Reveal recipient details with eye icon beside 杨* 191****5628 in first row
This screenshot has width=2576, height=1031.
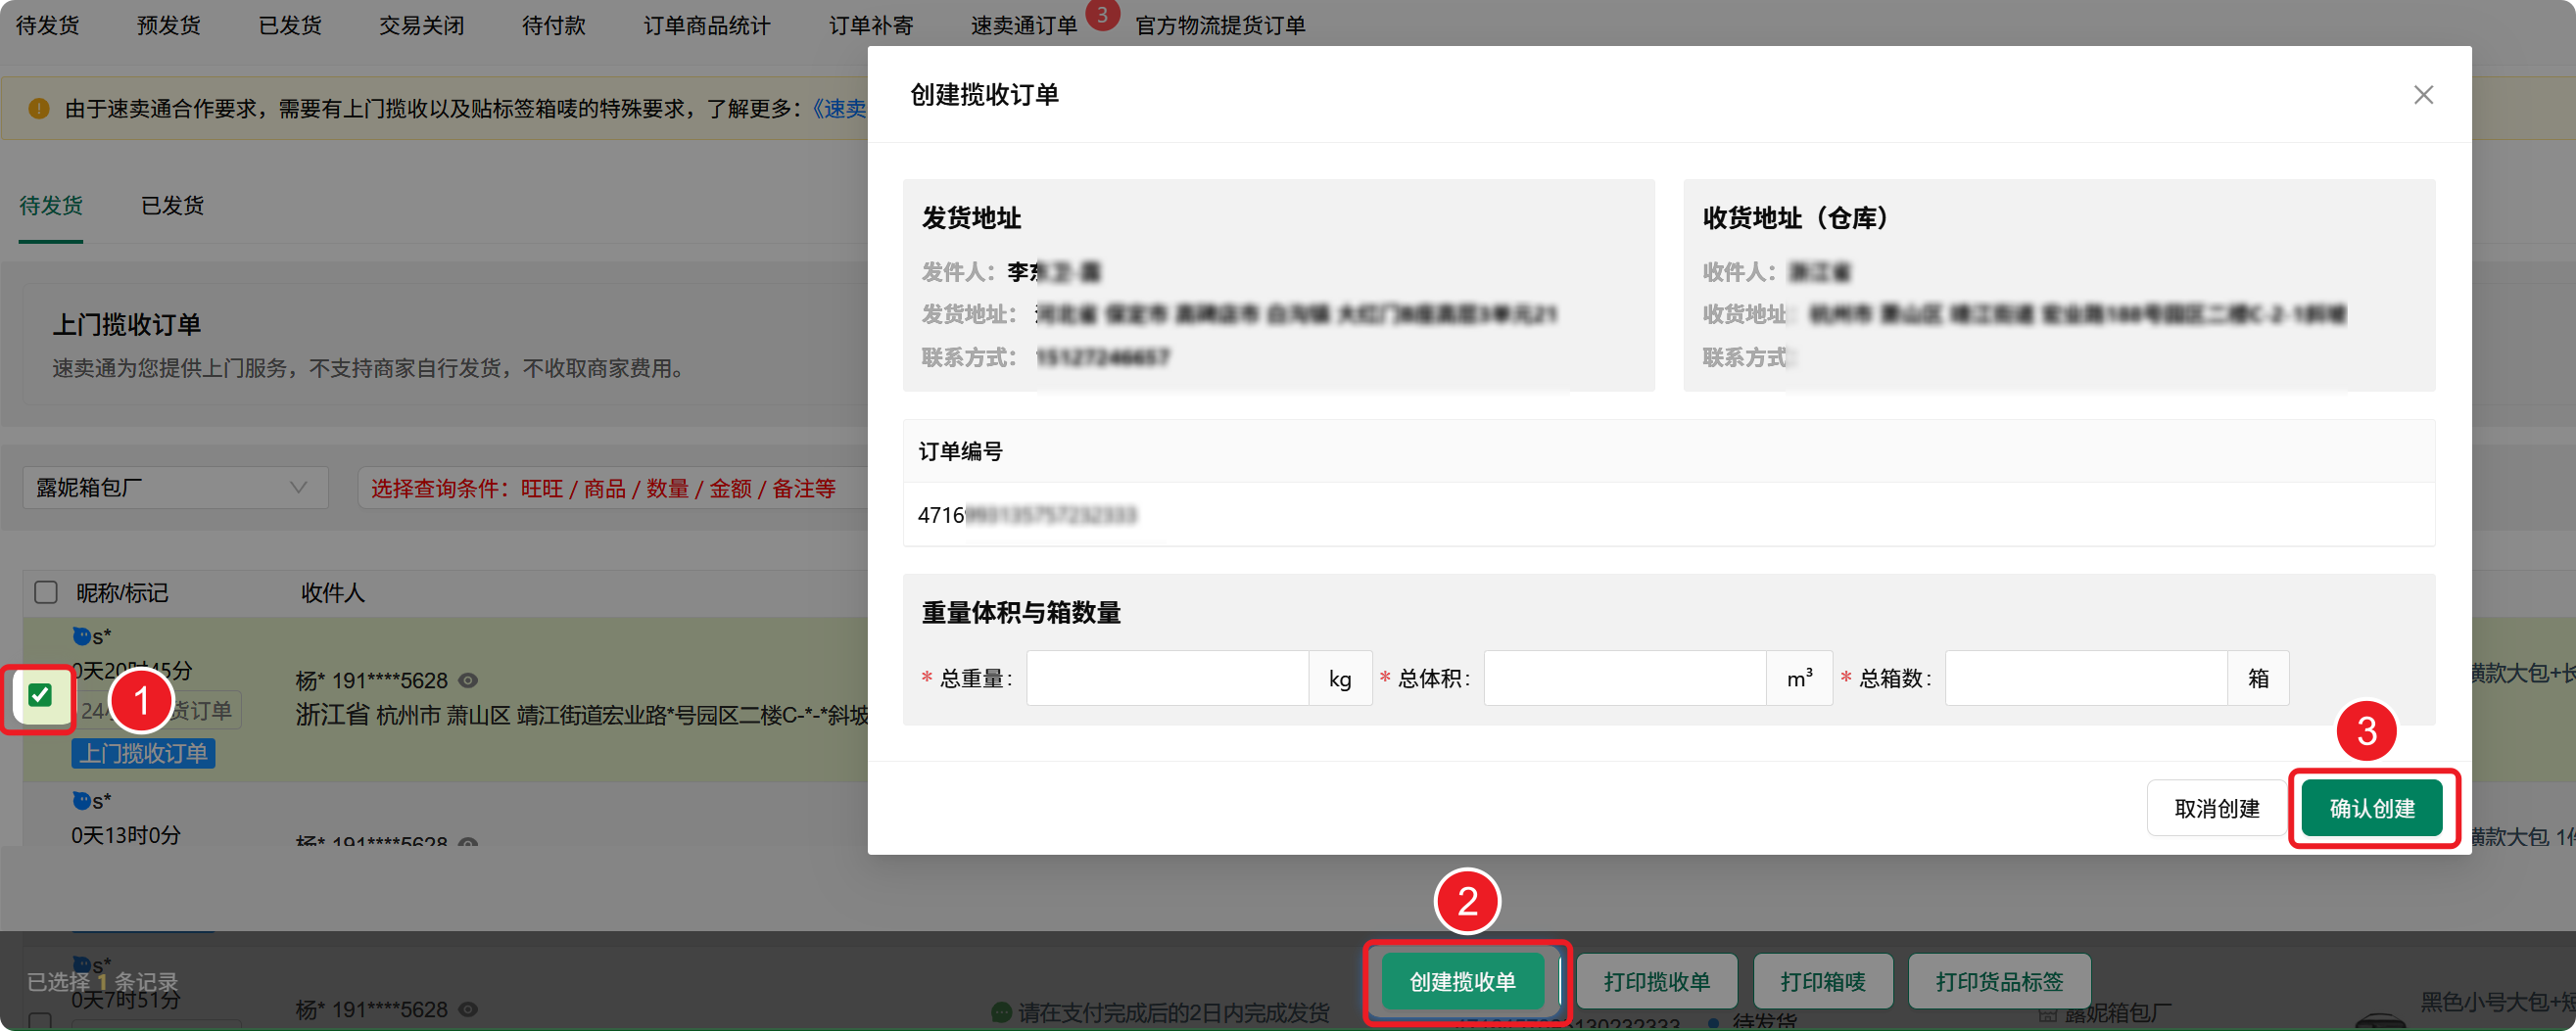[x=468, y=680]
